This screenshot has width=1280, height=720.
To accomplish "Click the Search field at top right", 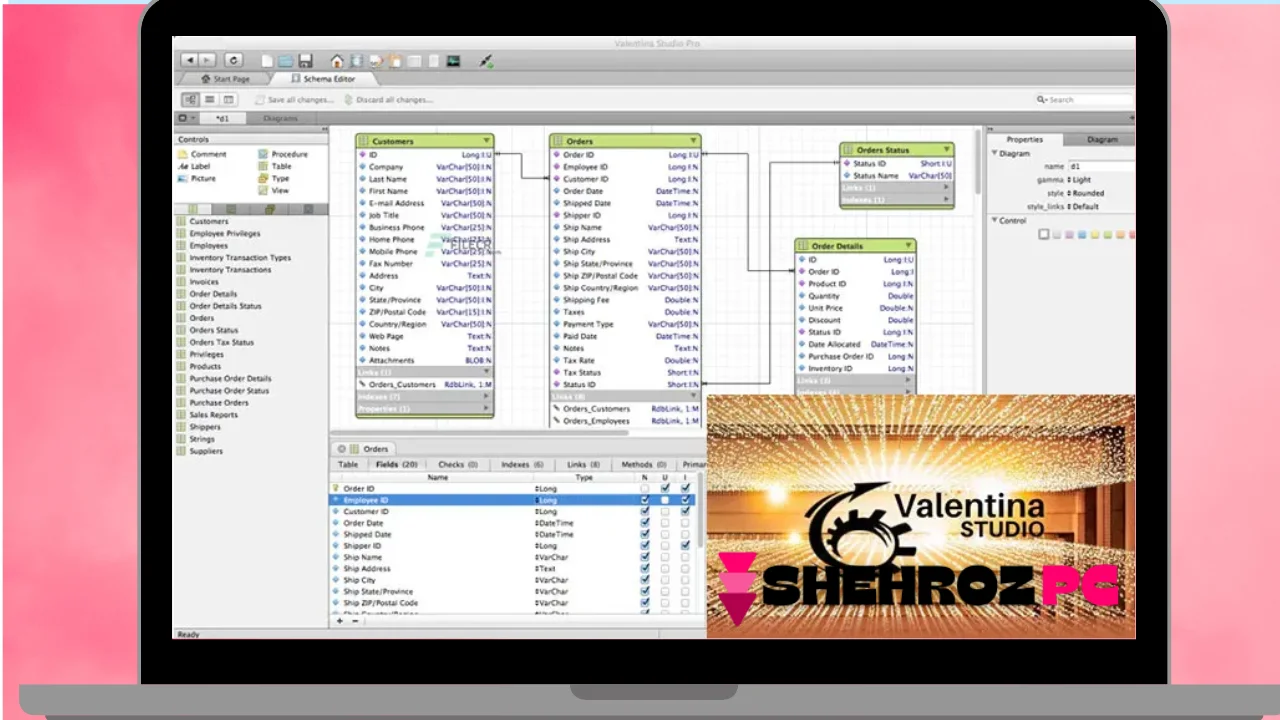I will click(x=1085, y=100).
